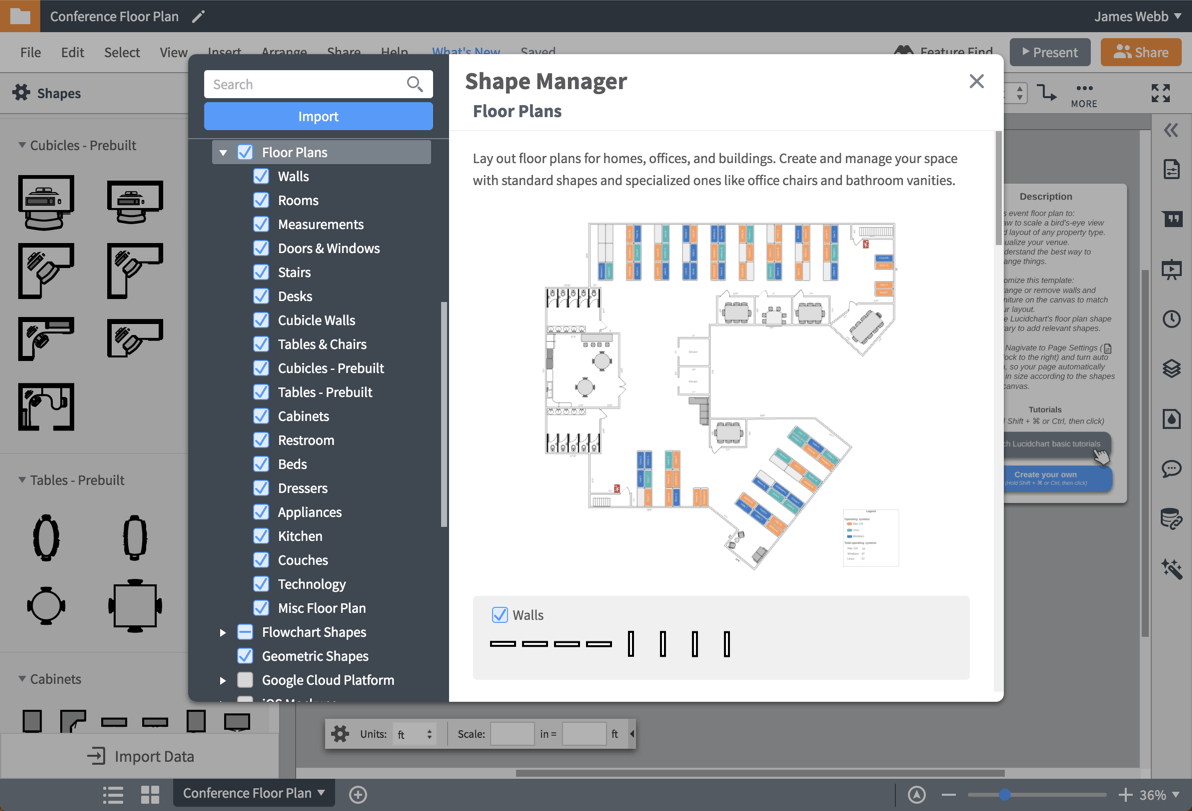Open the File menu
This screenshot has width=1192, height=811.
(x=30, y=52)
